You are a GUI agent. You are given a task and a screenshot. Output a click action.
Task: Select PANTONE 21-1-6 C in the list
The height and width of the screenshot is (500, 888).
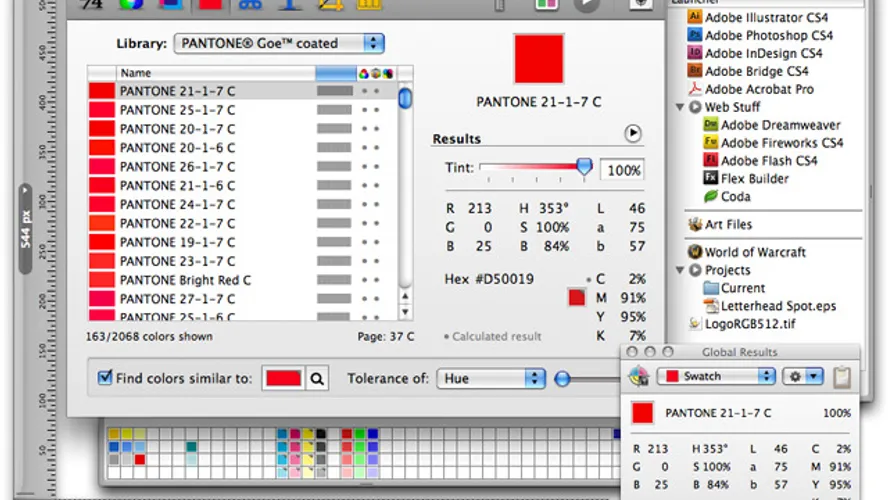(243, 186)
